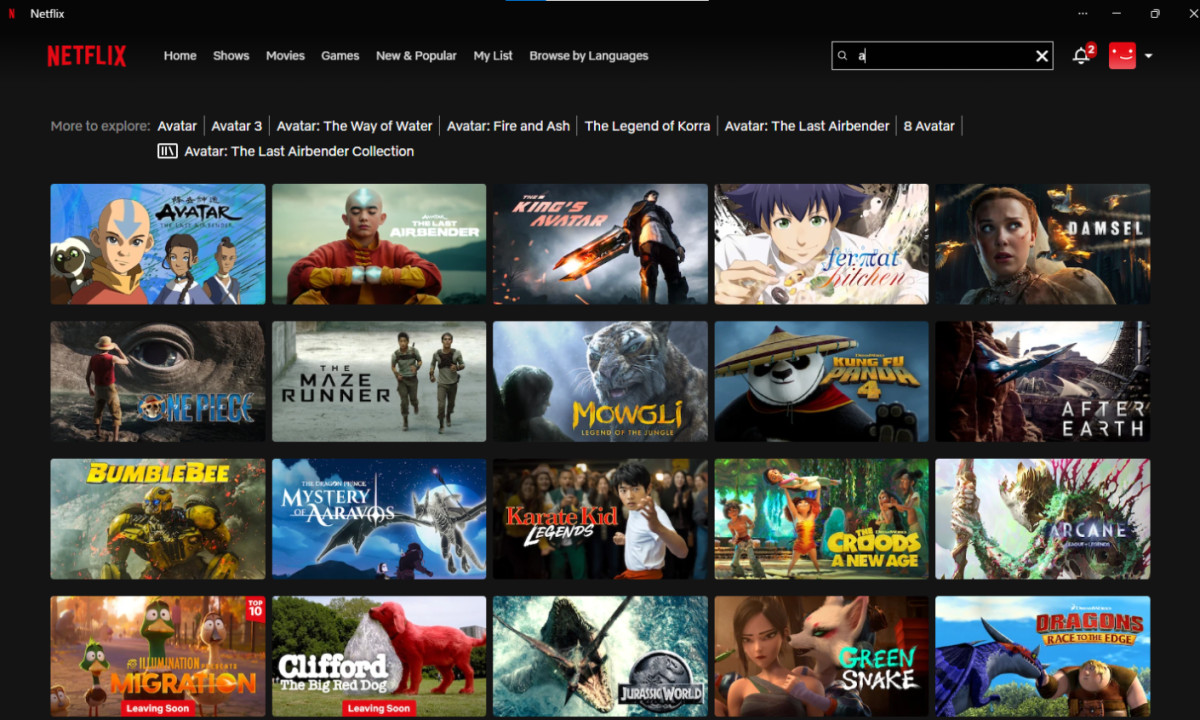Click the search magnifier icon
Screen dimensions: 1200x720
pos(842,56)
